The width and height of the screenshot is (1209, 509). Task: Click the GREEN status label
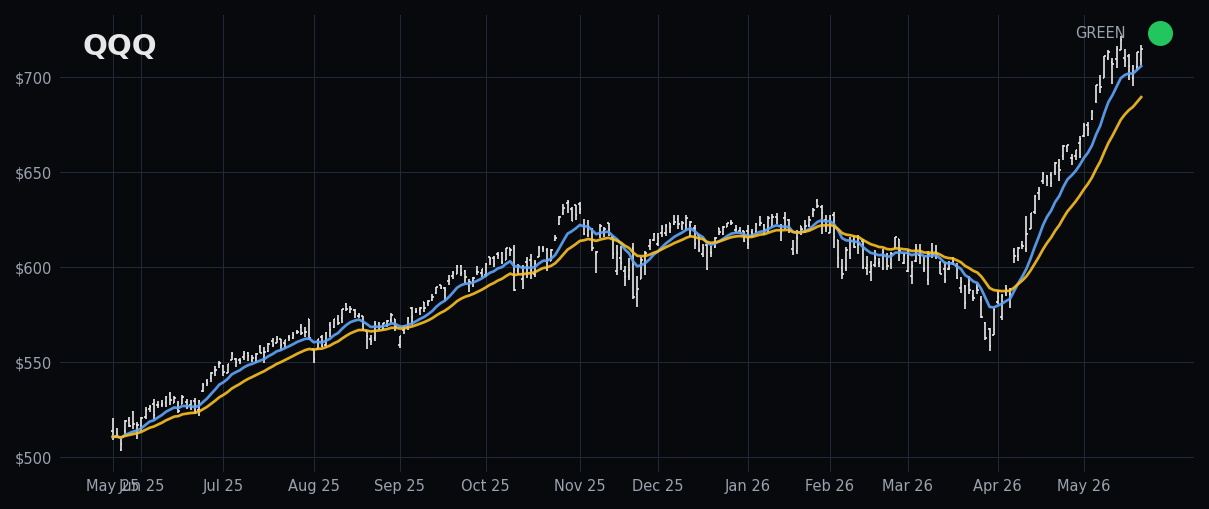pos(1100,33)
